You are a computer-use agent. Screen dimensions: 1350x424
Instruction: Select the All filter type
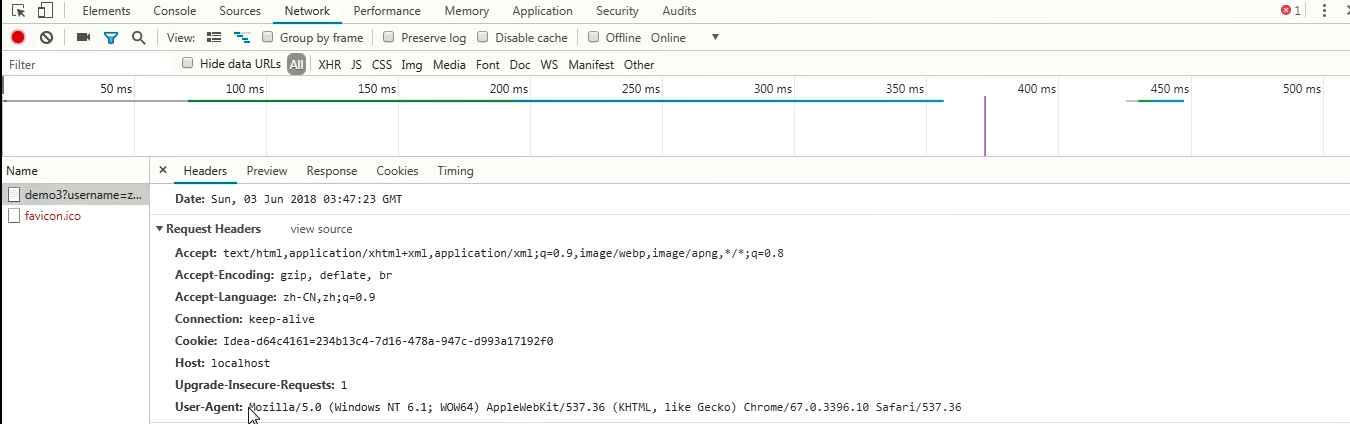tap(296, 64)
